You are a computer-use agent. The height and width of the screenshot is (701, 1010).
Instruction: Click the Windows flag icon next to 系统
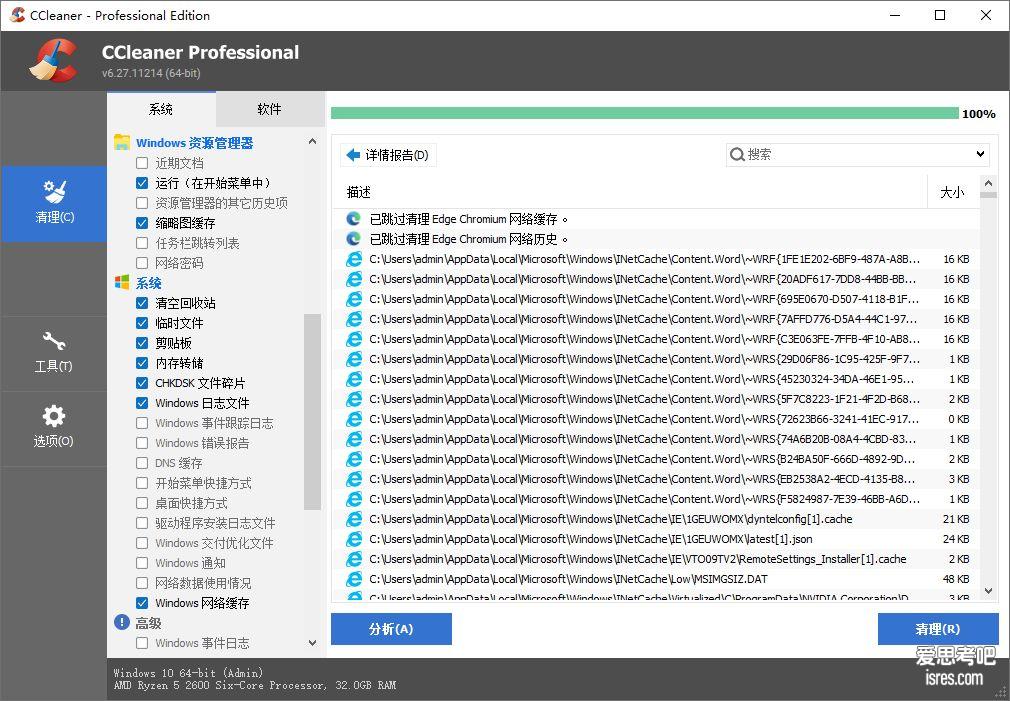coord(122,282)
